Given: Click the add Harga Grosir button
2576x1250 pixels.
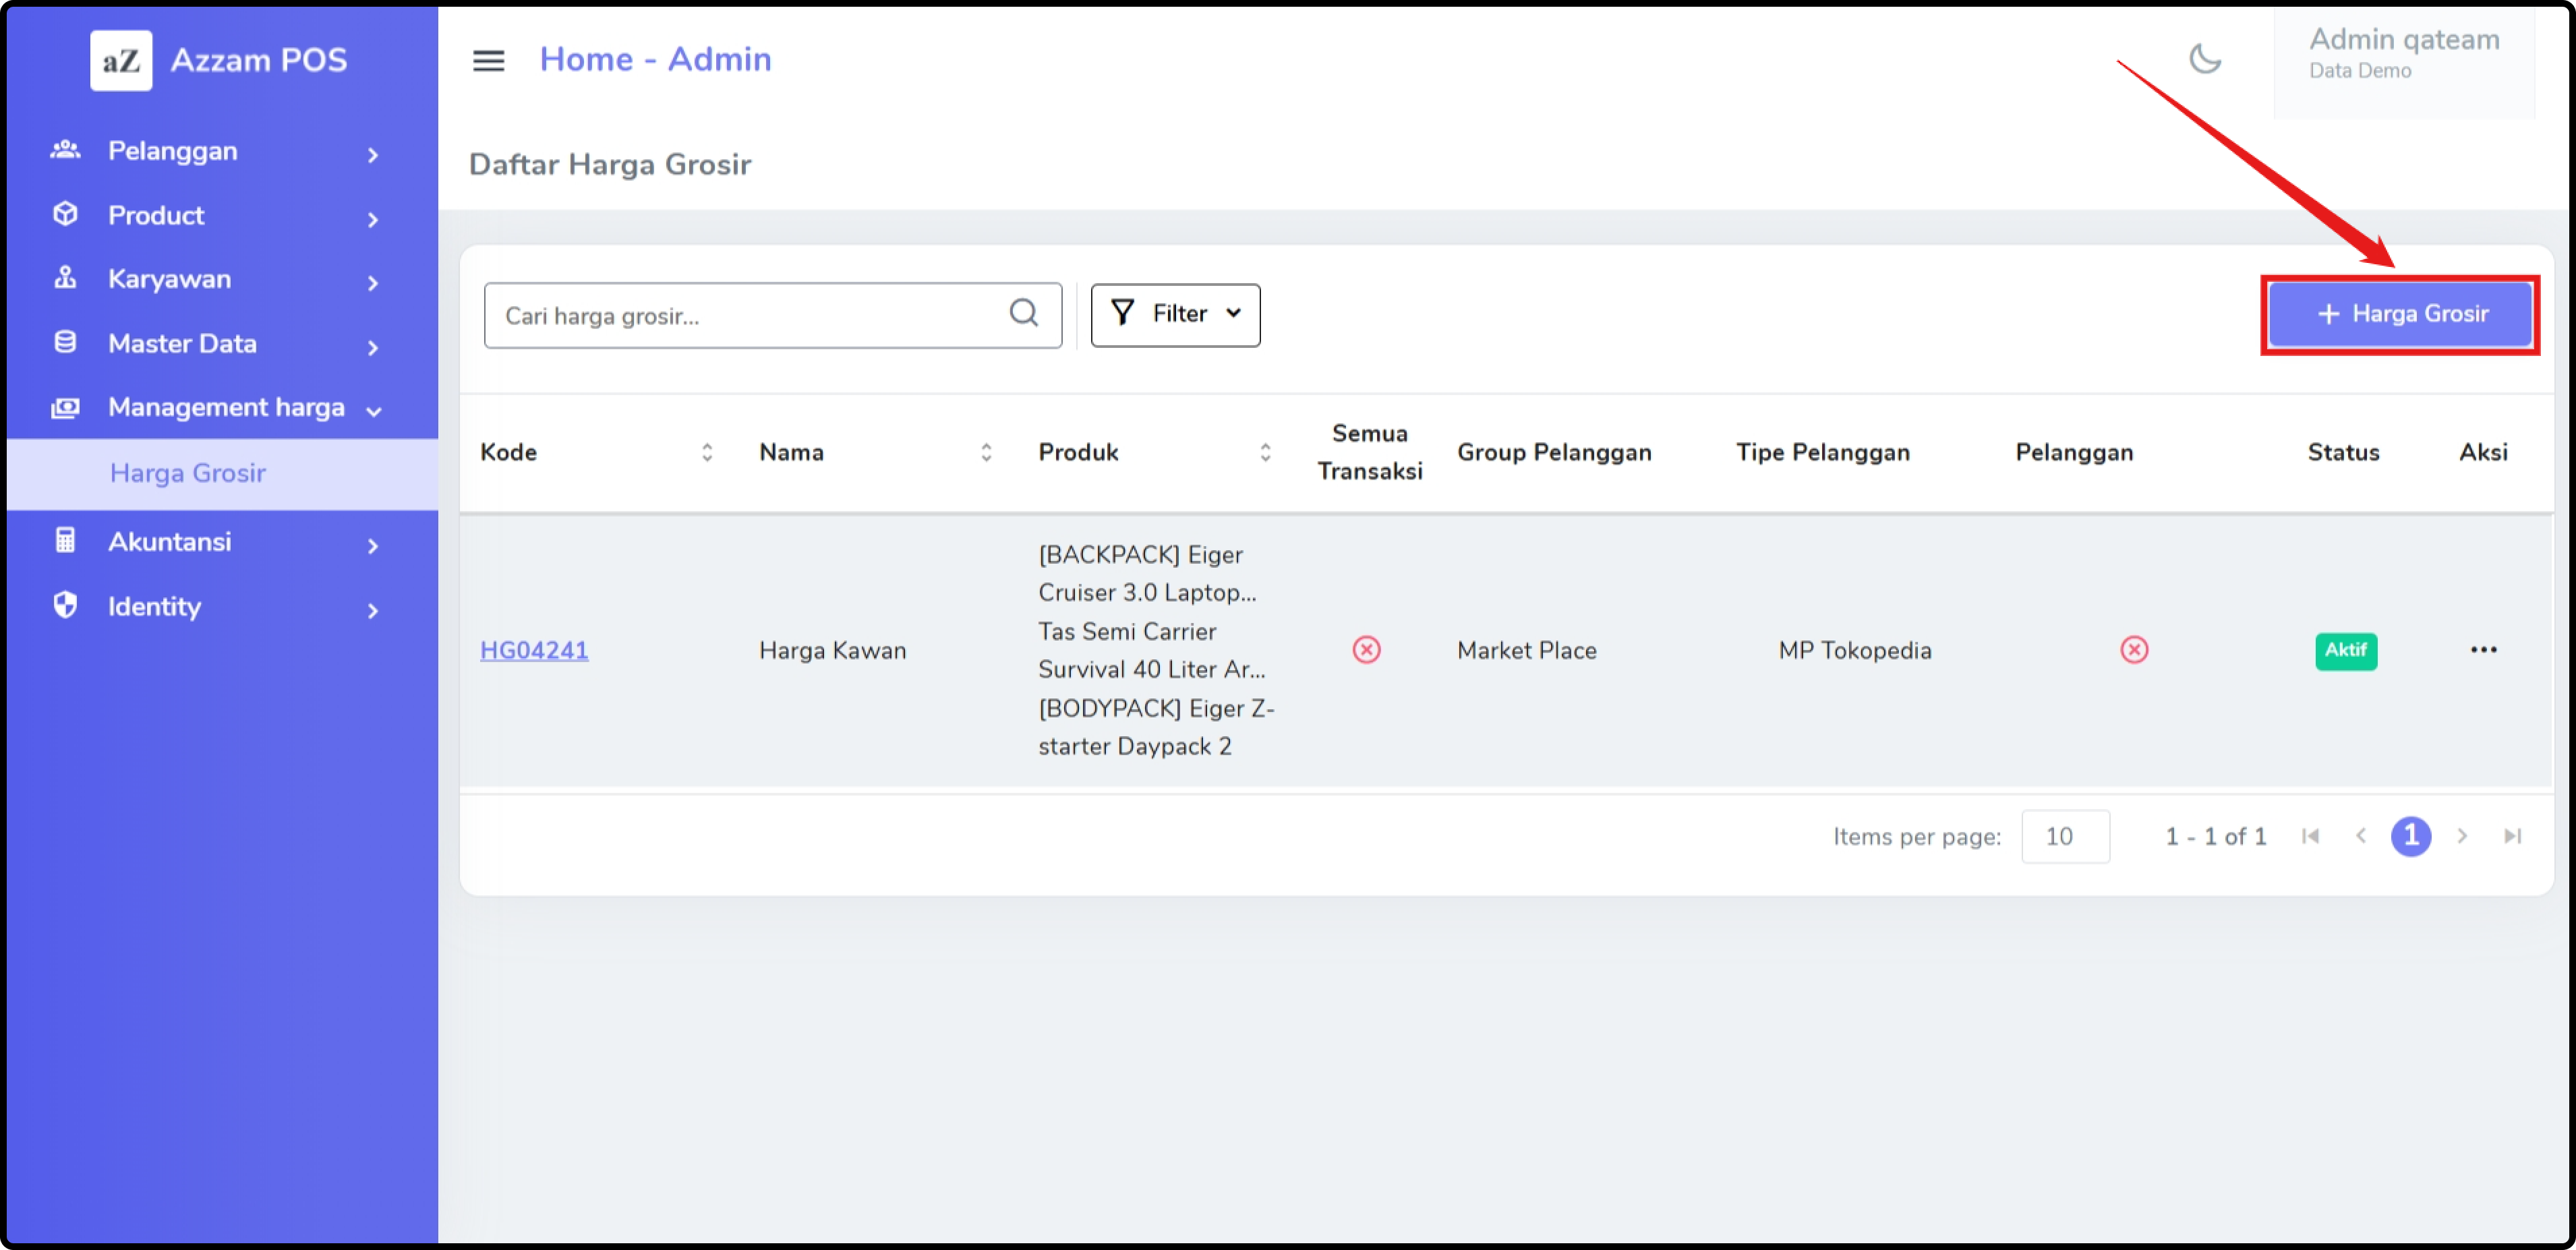Looking at the screenshot, I should coord(2399,315).
